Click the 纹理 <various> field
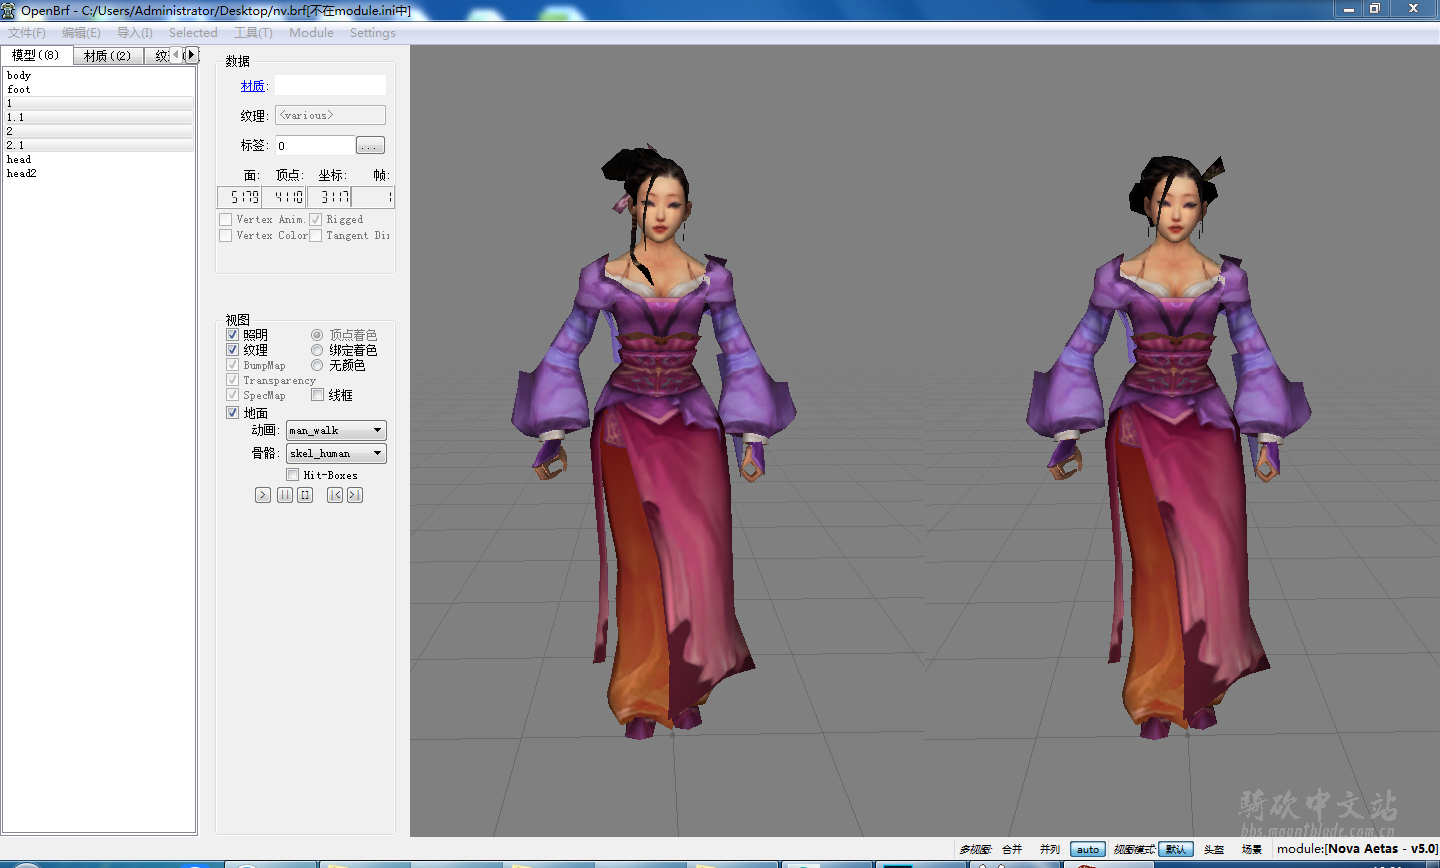This screenshot has height=868, width=1440. (330, 115)
